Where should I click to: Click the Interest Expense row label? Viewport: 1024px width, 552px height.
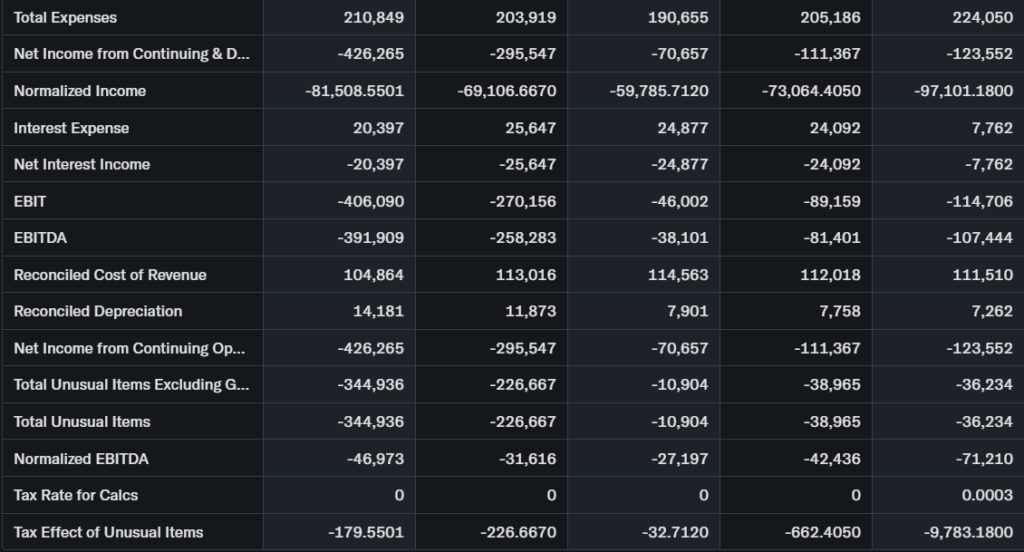(x=71, y=128)
